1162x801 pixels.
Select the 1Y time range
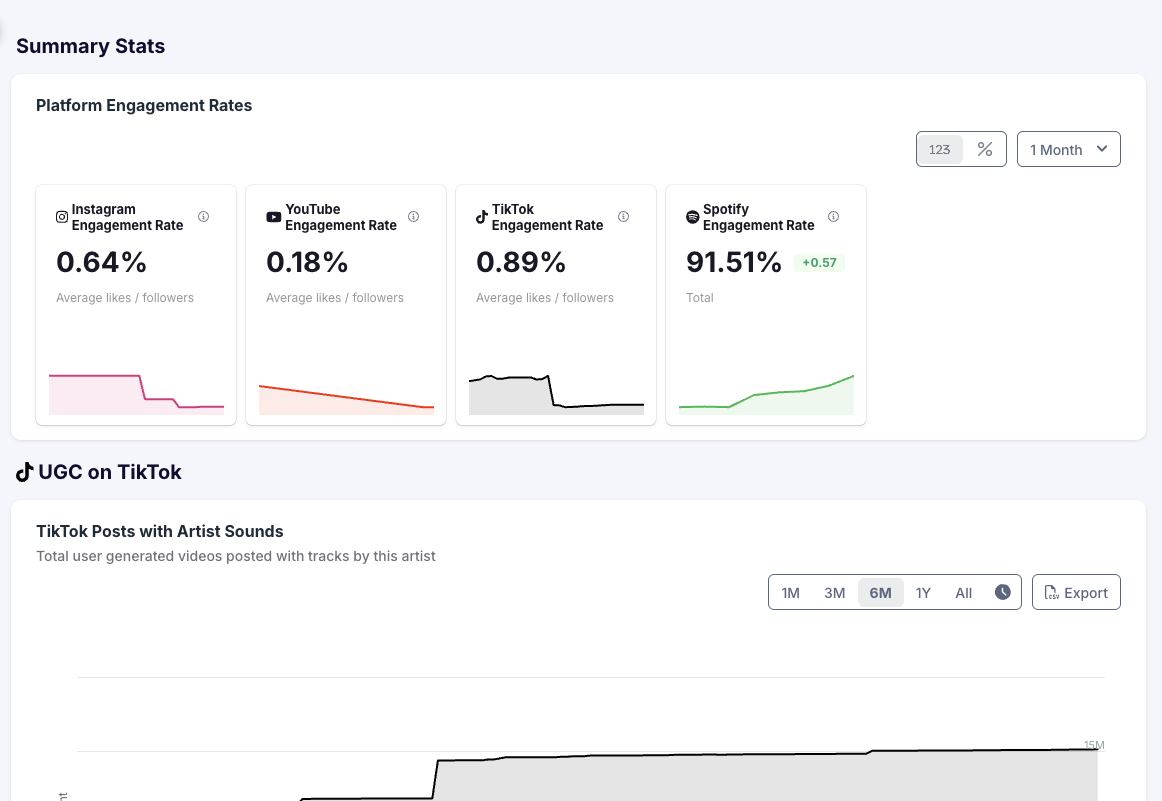[923, 593]
